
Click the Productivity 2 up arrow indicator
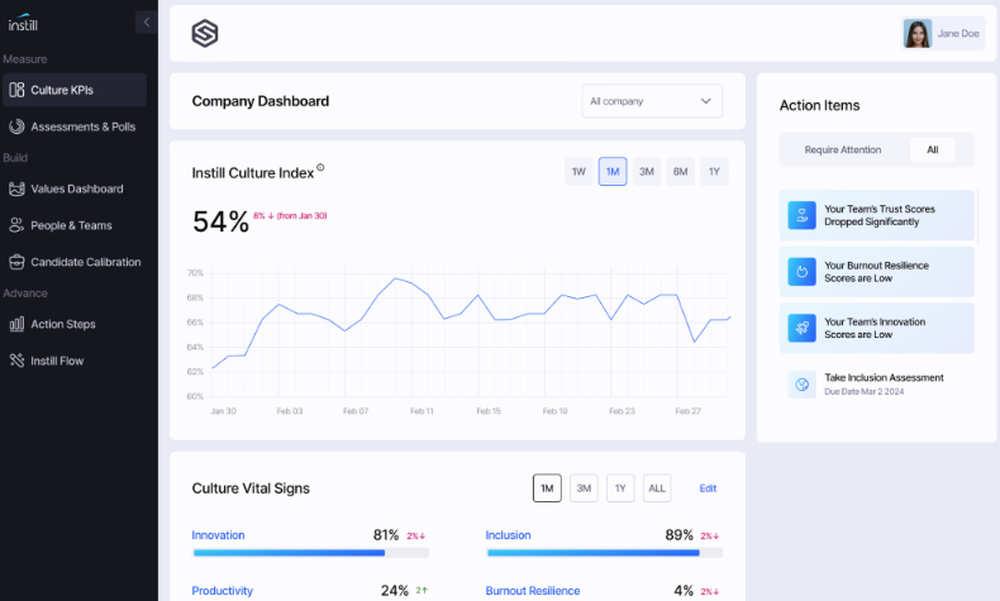(x=422, y=591)
